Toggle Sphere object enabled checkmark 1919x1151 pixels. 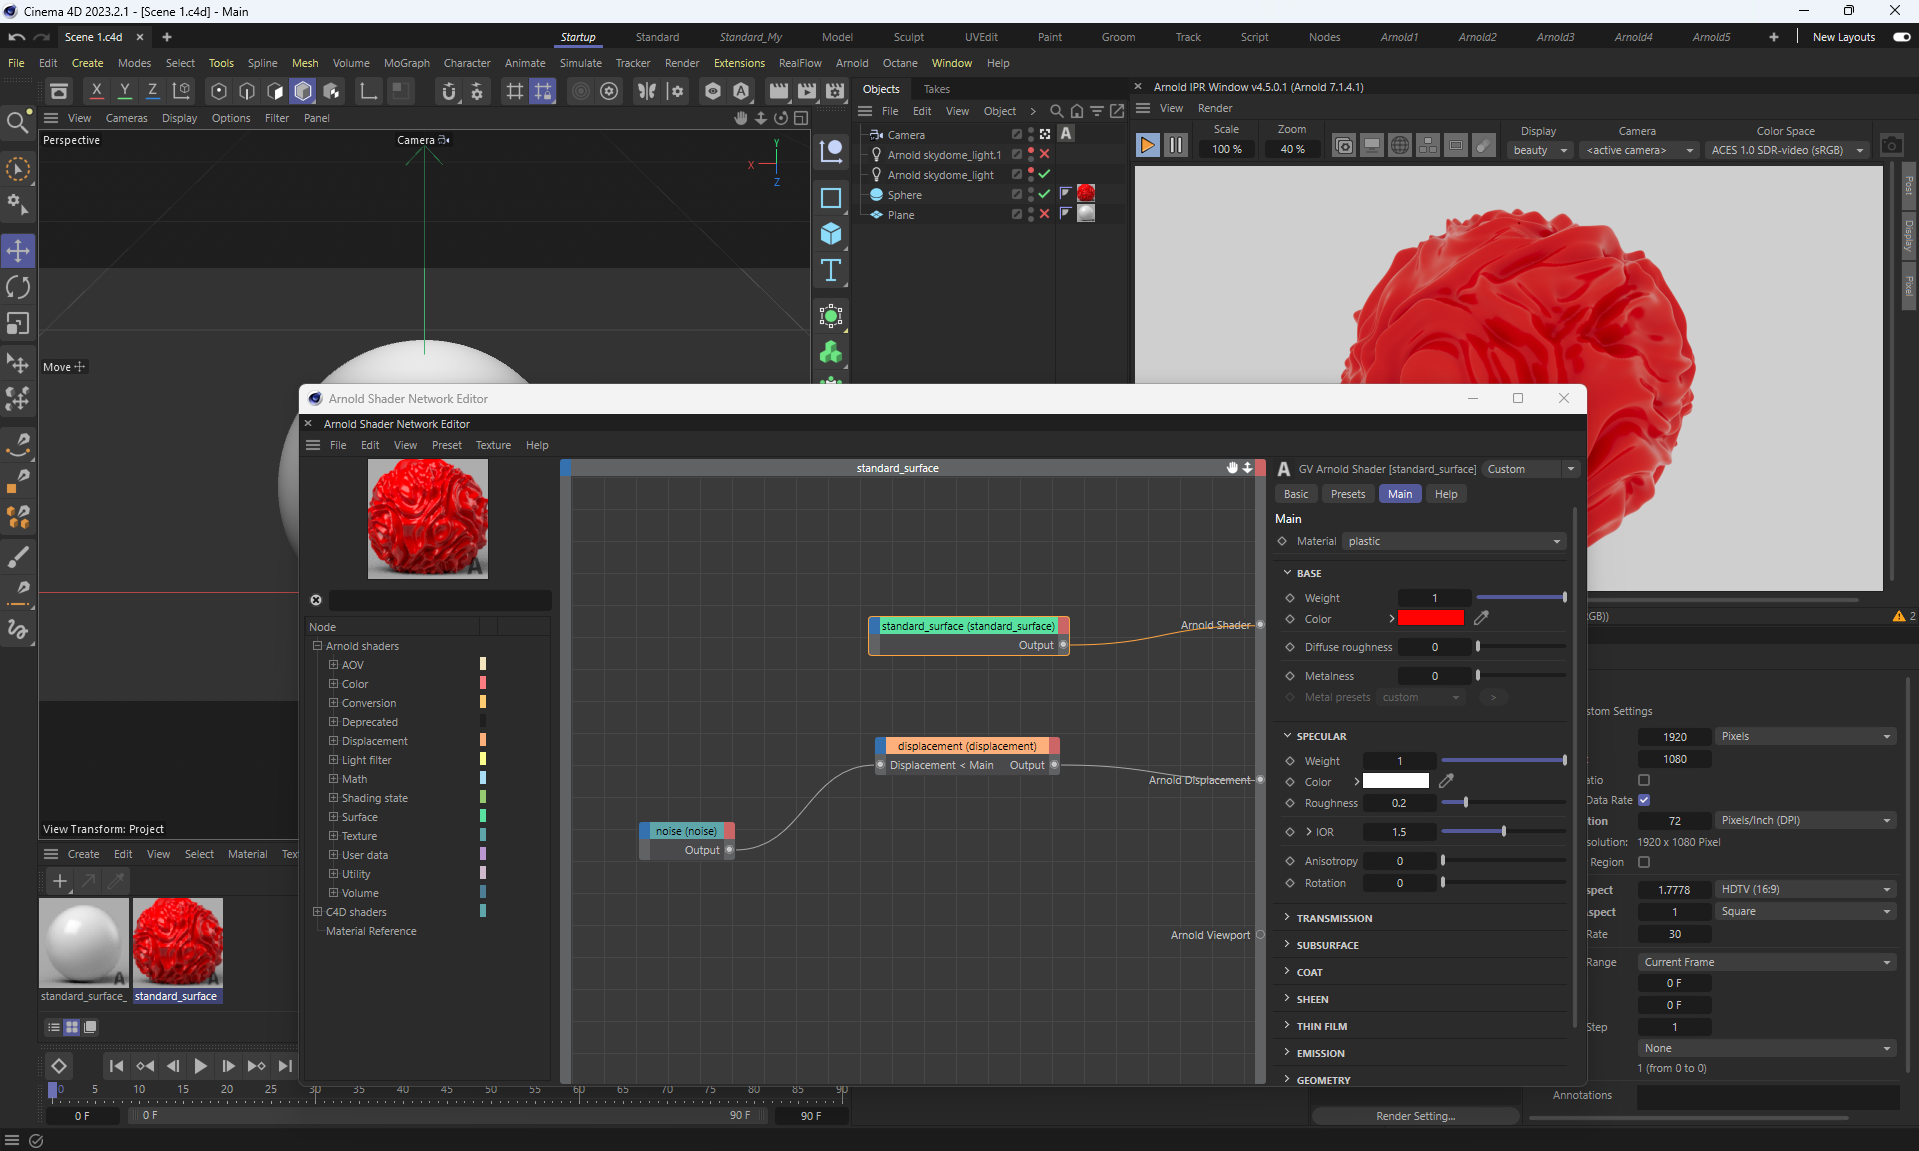point(1044,194)
